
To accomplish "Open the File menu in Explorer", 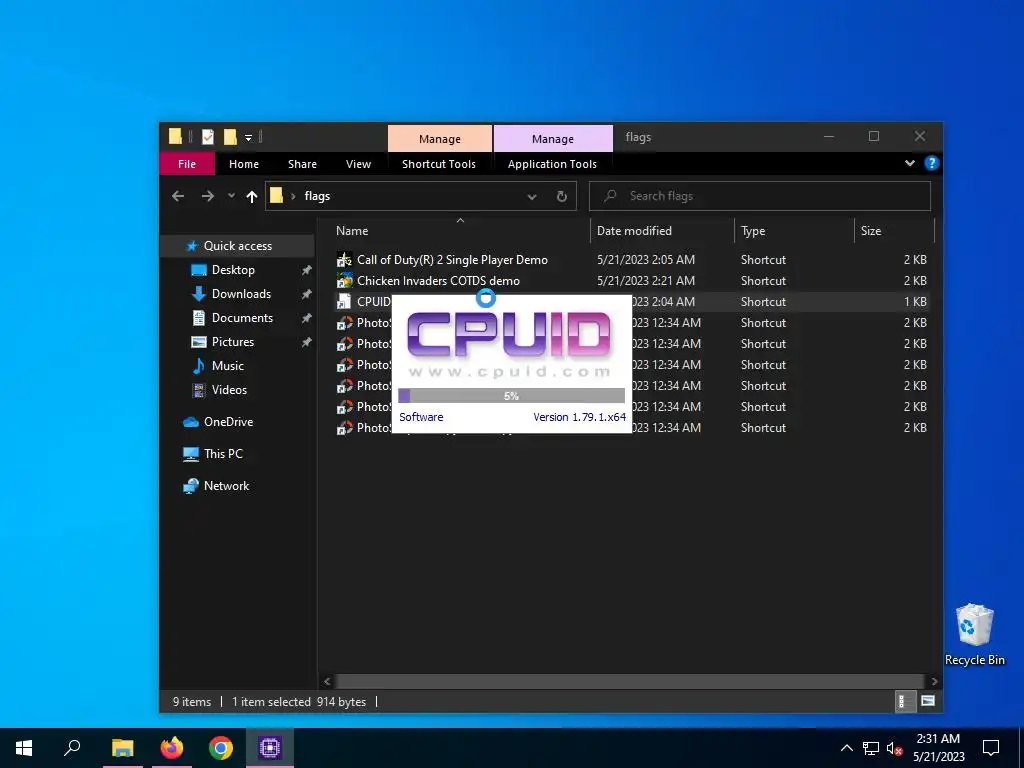I will (187, 164).
